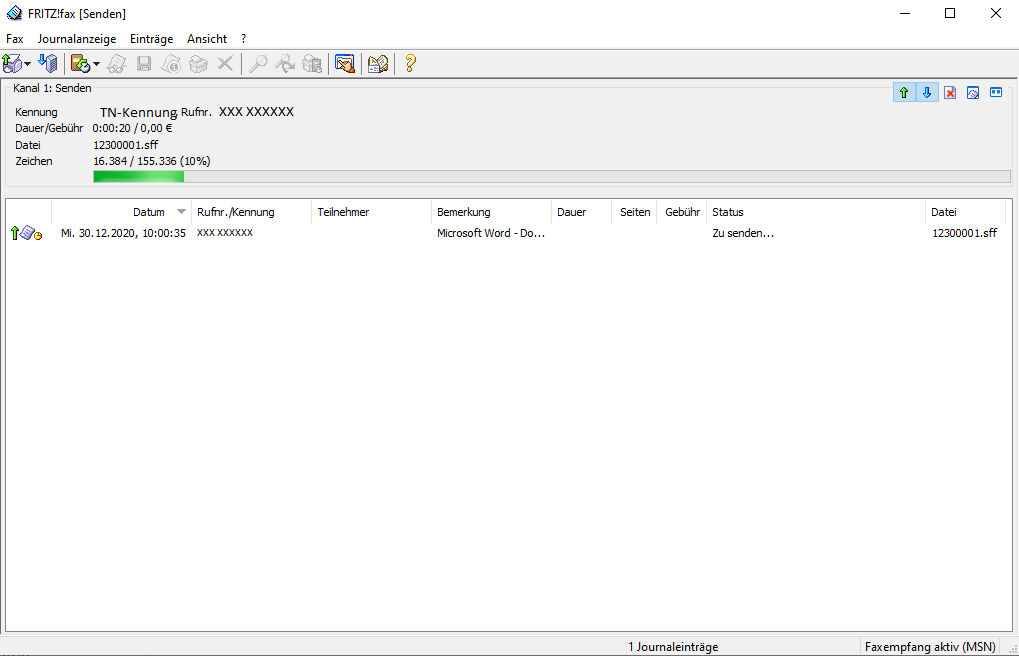Open the Einträge menu
Image resolution: width=1019 pixels, height=657 pixels.
151,39
